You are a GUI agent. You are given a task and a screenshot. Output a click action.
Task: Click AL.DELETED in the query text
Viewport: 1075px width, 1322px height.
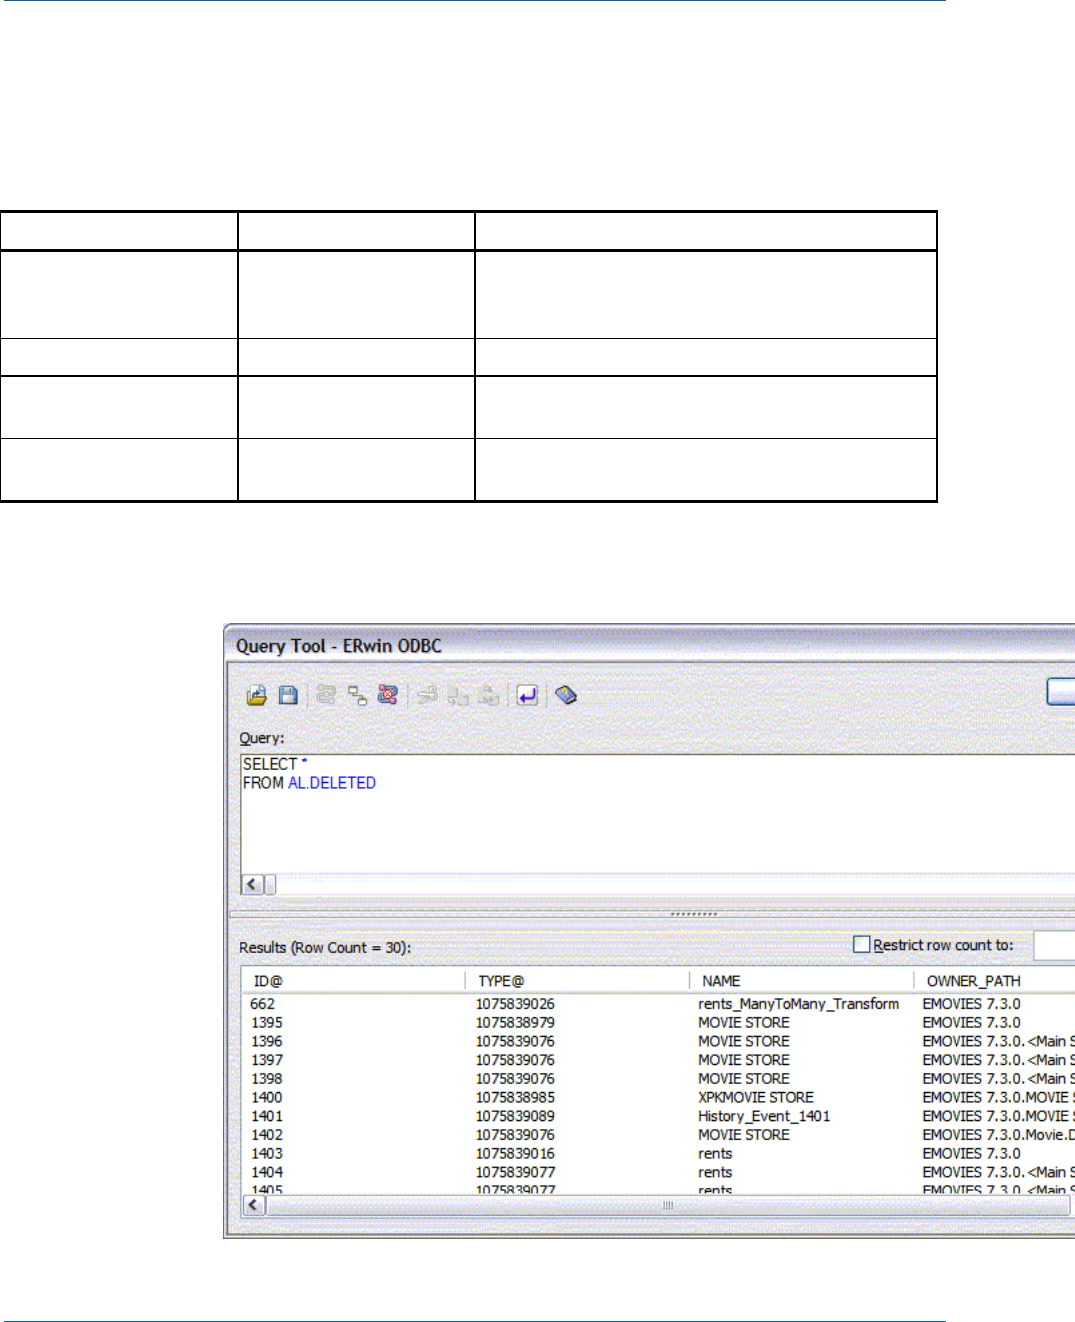332,783
